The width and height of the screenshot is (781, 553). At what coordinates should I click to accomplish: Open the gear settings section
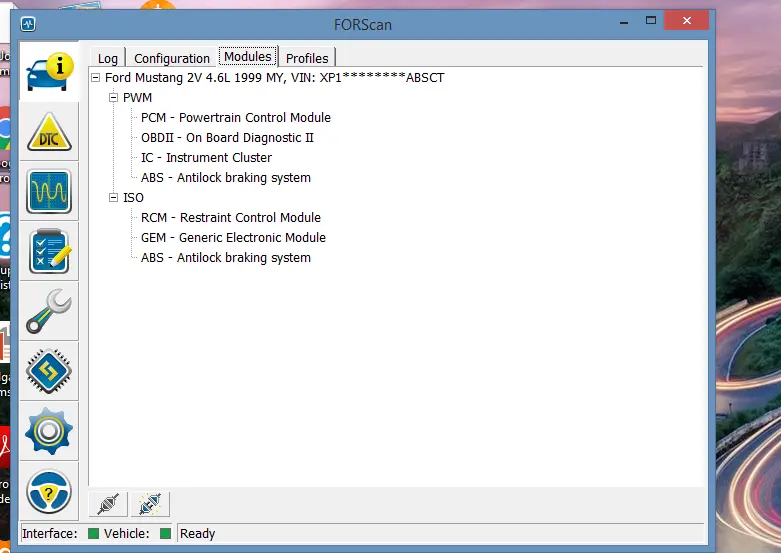[49, 431]
